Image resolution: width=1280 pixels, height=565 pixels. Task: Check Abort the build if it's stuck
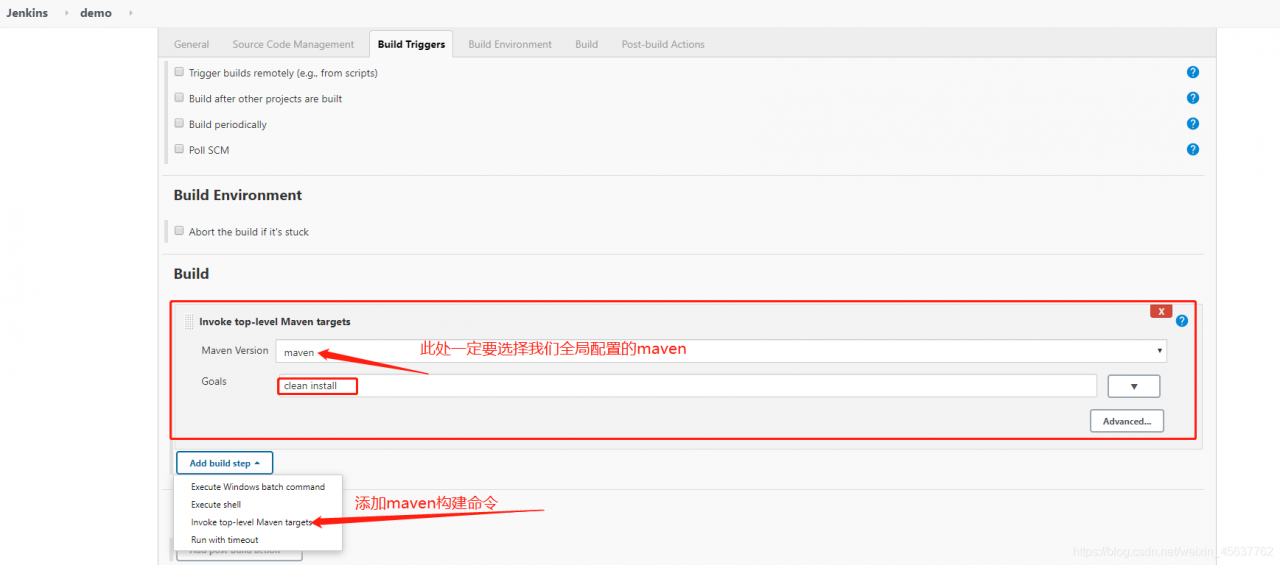179,231
